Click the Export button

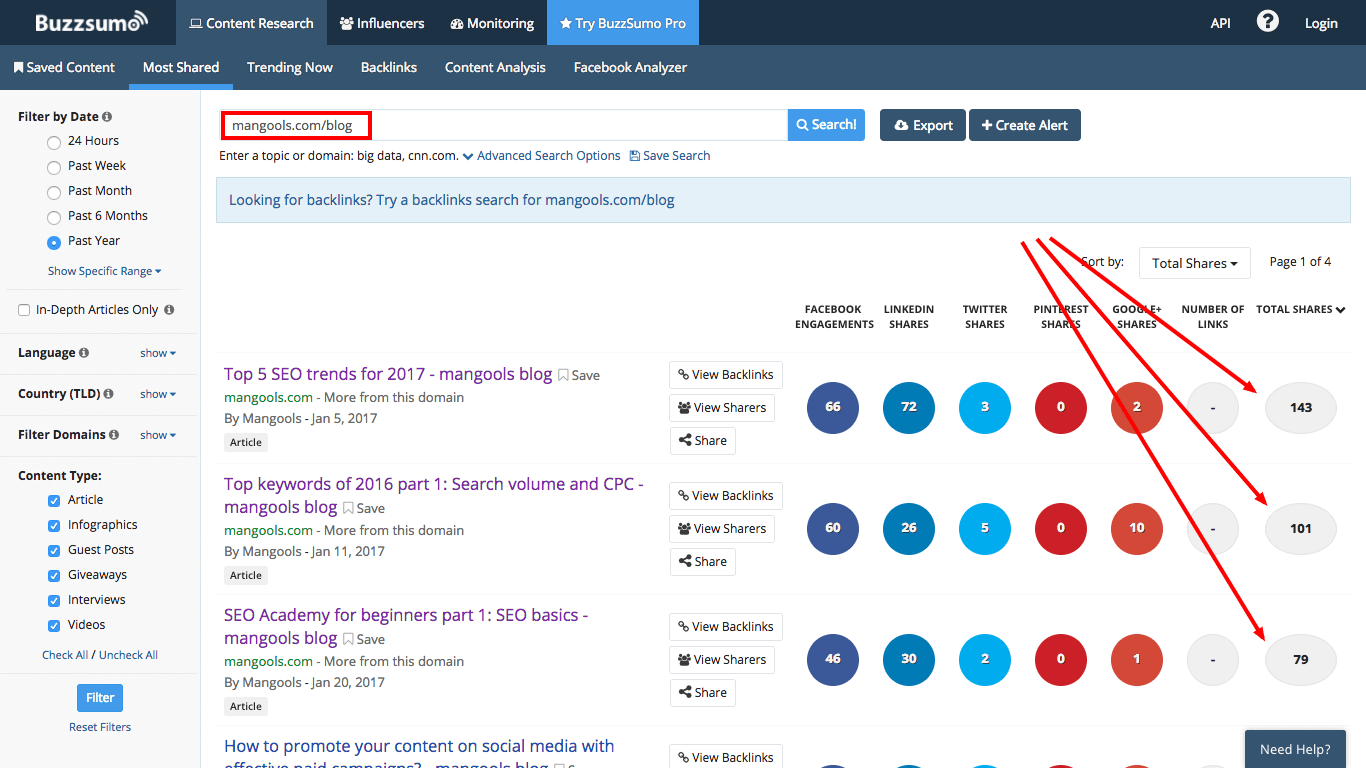click(x=923, y=125)
